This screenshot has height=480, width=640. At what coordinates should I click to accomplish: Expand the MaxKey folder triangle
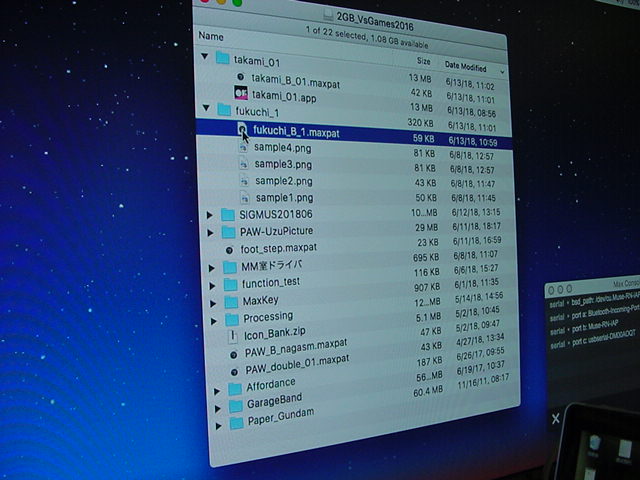pos(213,304)
